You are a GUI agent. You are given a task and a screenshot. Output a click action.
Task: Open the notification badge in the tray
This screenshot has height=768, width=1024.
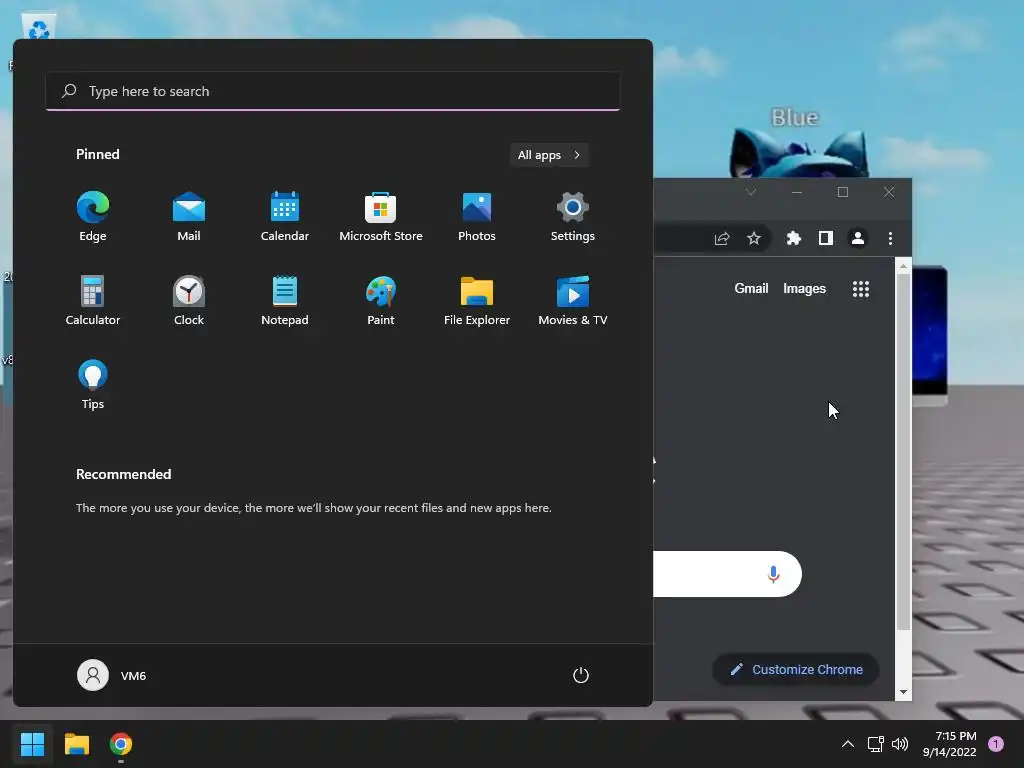pos(996,744)
